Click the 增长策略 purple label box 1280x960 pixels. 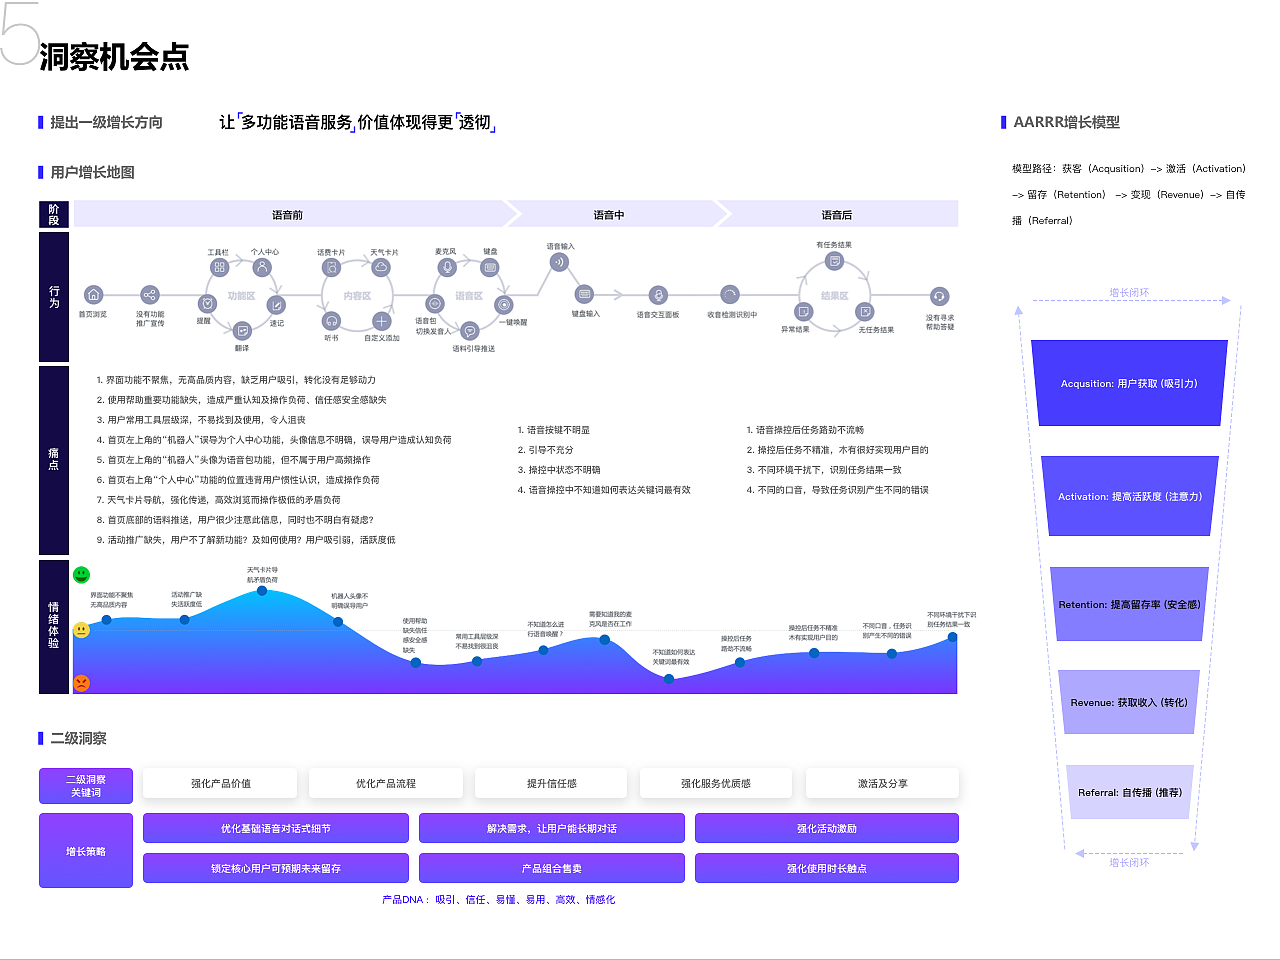click(86, 851)
